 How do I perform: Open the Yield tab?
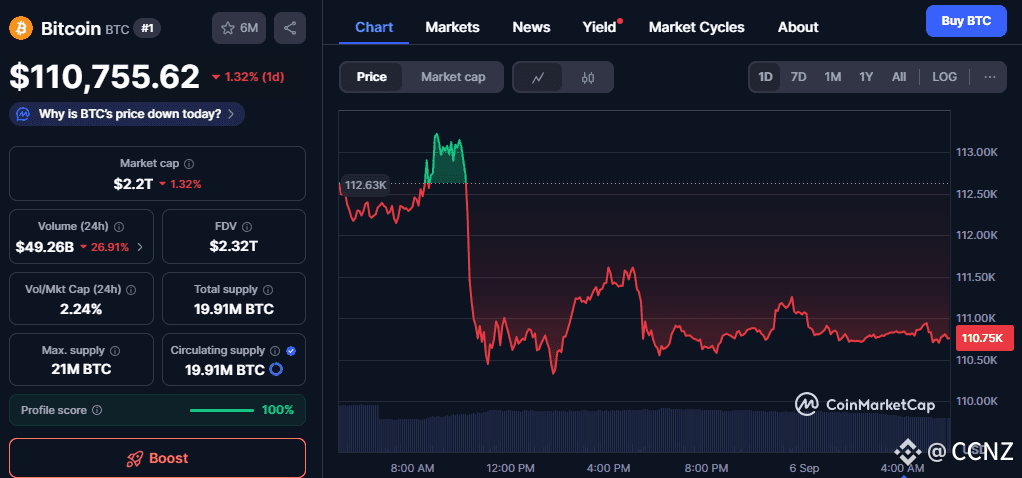coord(600,27)
